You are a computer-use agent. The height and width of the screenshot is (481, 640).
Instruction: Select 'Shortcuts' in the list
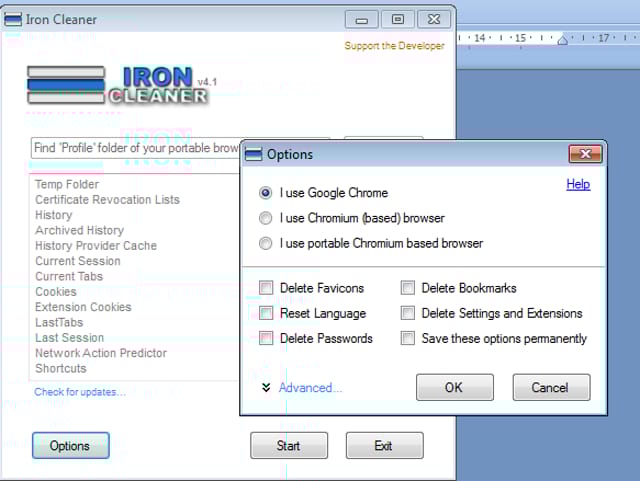coord(61,368)
